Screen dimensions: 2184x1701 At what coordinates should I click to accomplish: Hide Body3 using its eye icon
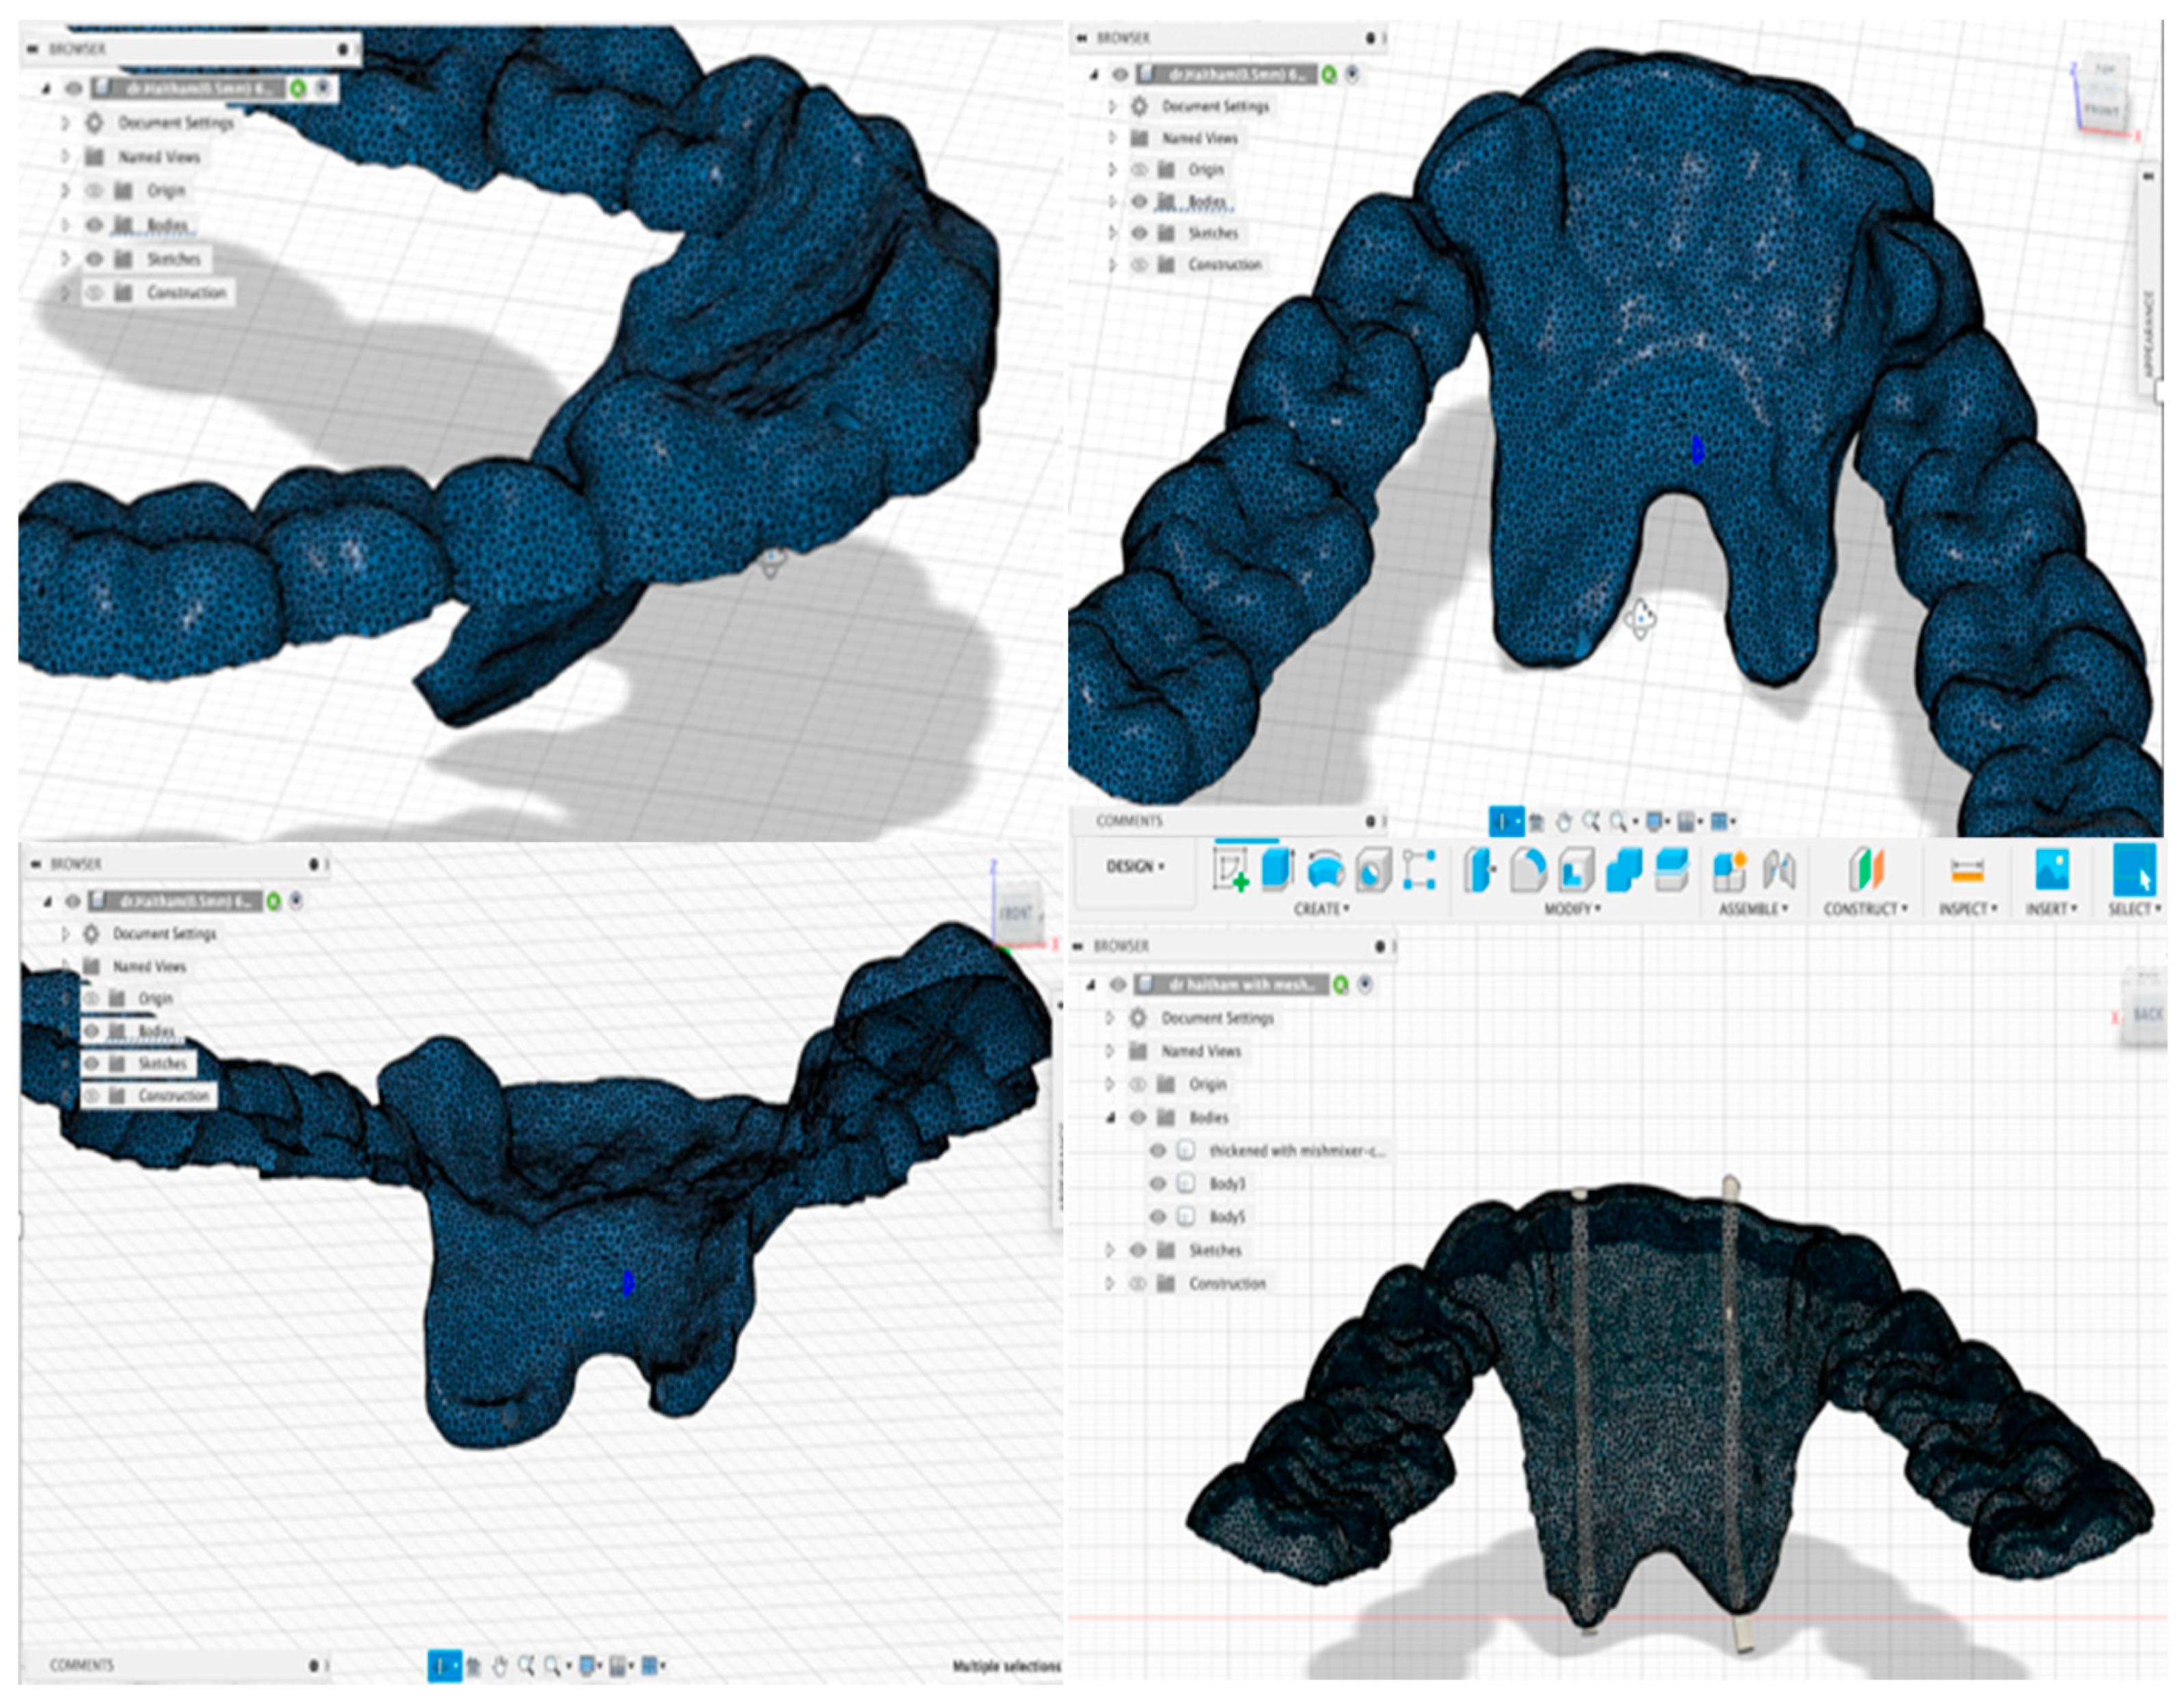[x=1158, y=1183]
